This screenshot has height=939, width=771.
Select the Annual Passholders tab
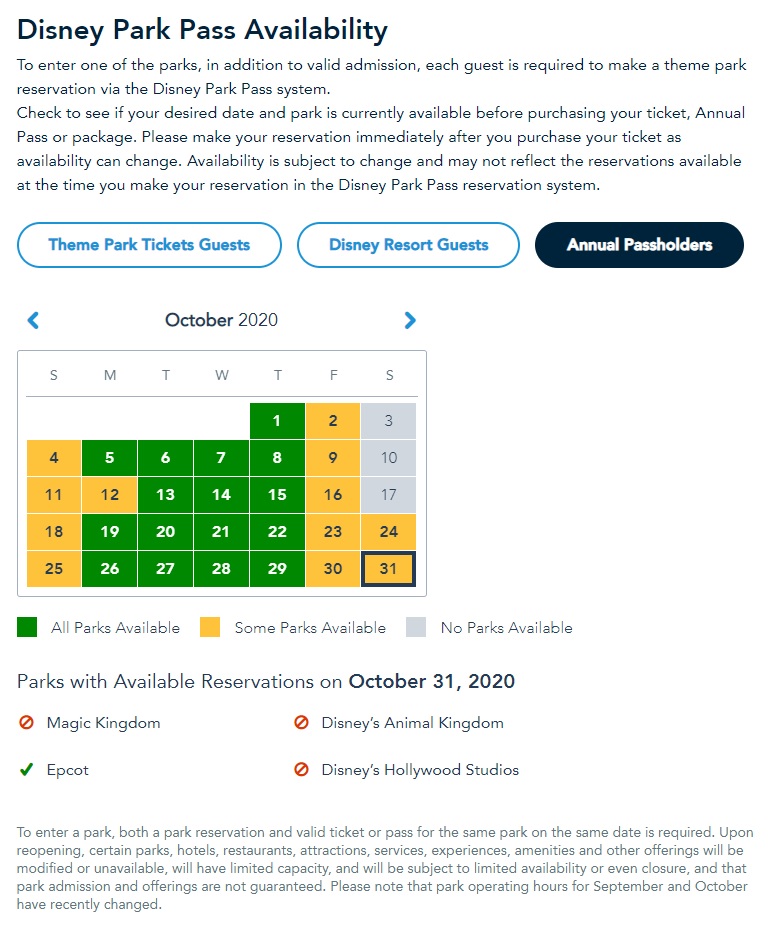click(x=639, y=245)
